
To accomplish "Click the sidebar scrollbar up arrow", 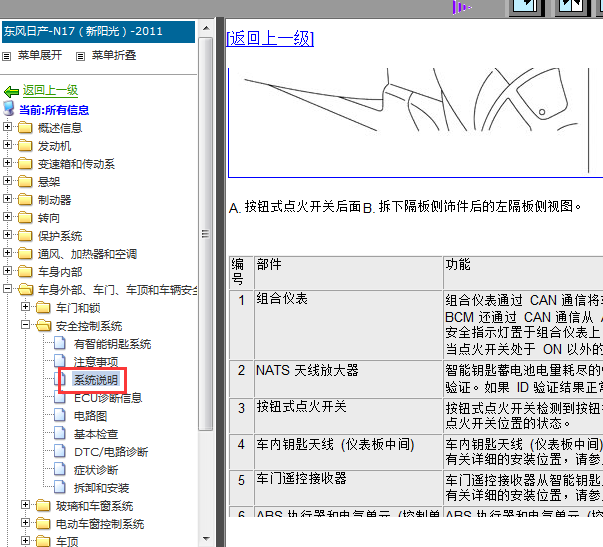I will click(206, 28).
